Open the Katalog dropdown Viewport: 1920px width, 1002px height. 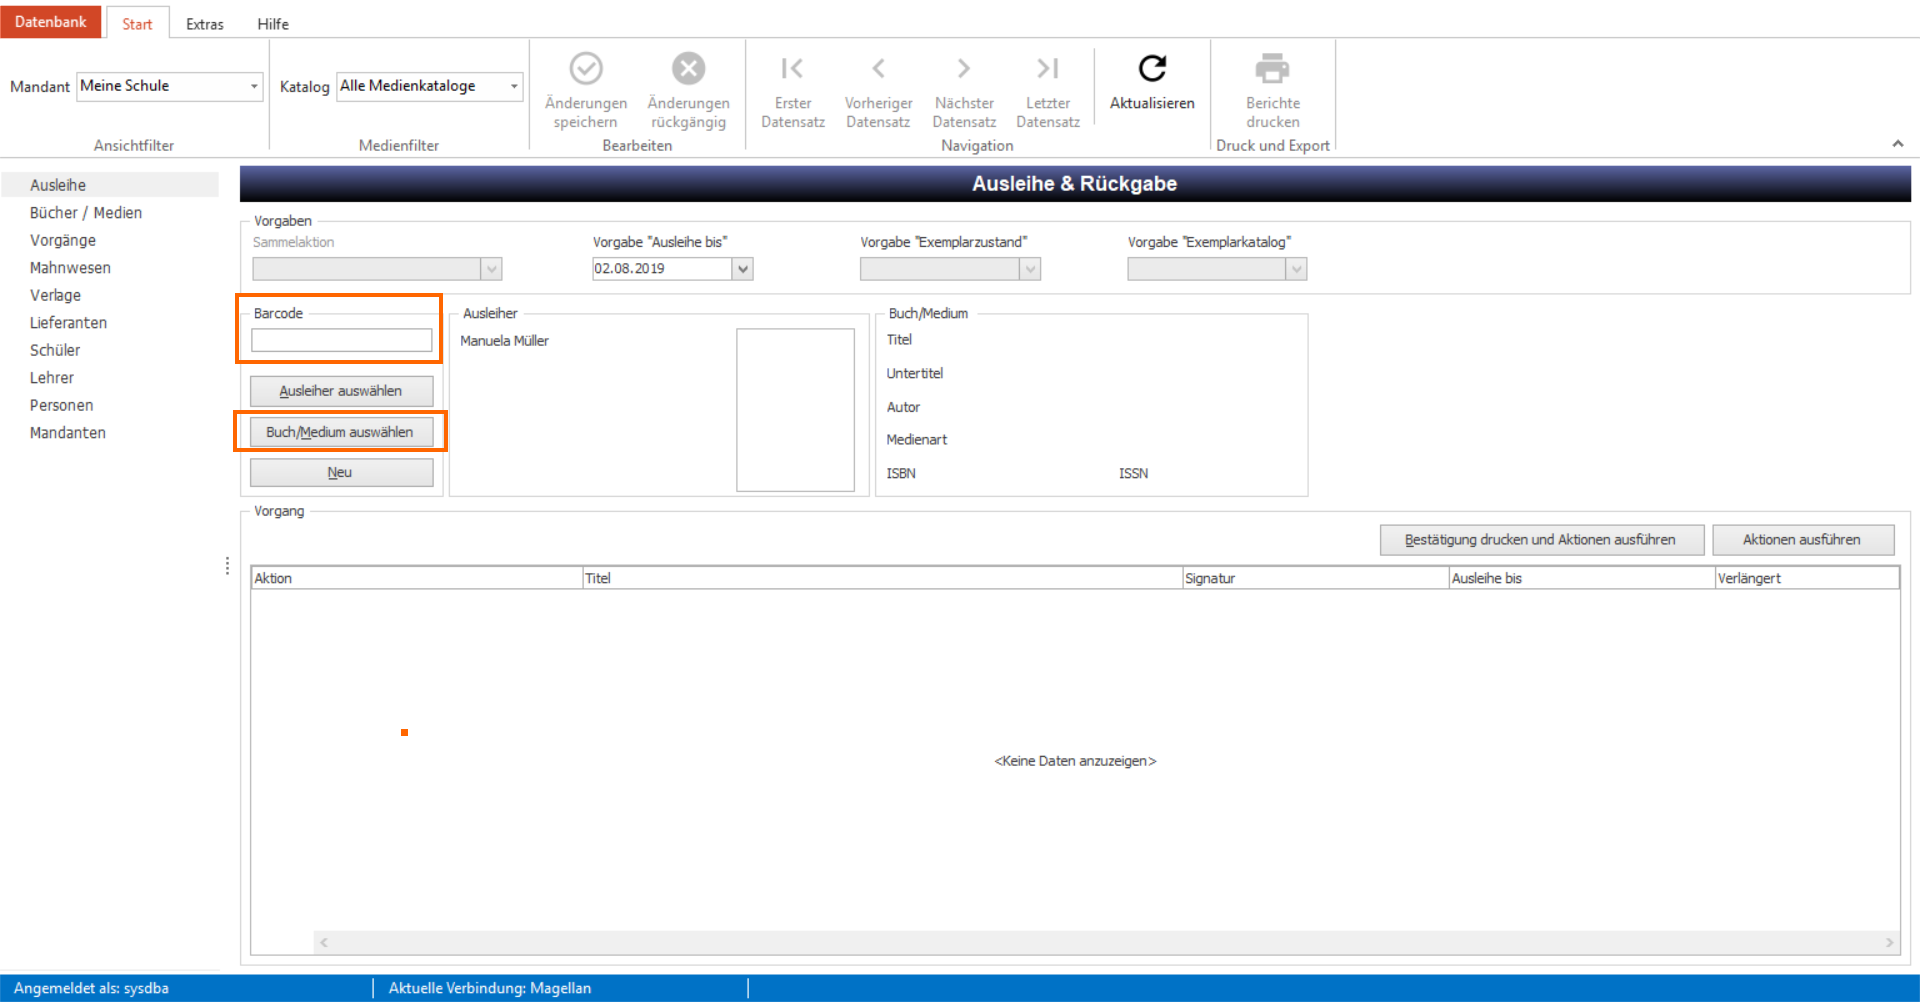tap(514, 86)
